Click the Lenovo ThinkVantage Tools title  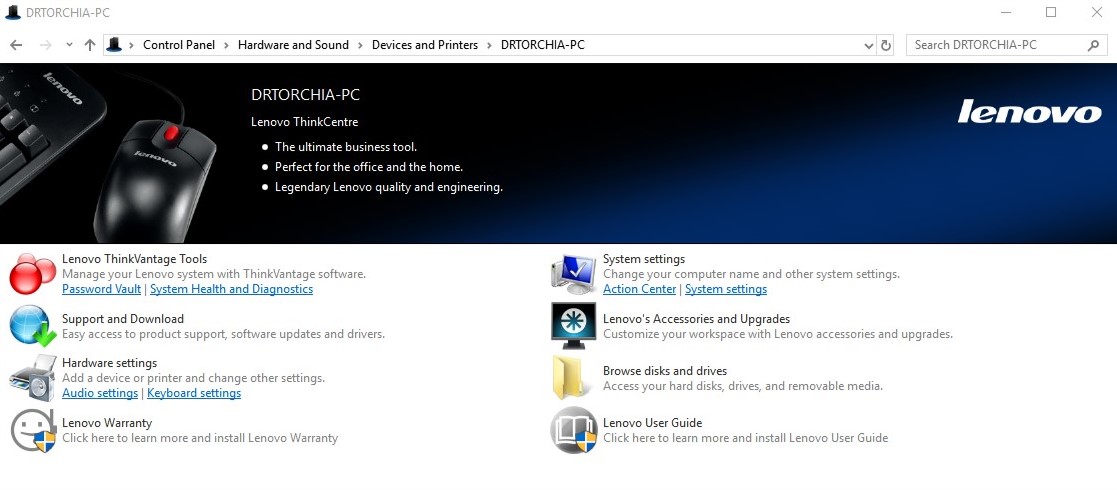point(135,259)
